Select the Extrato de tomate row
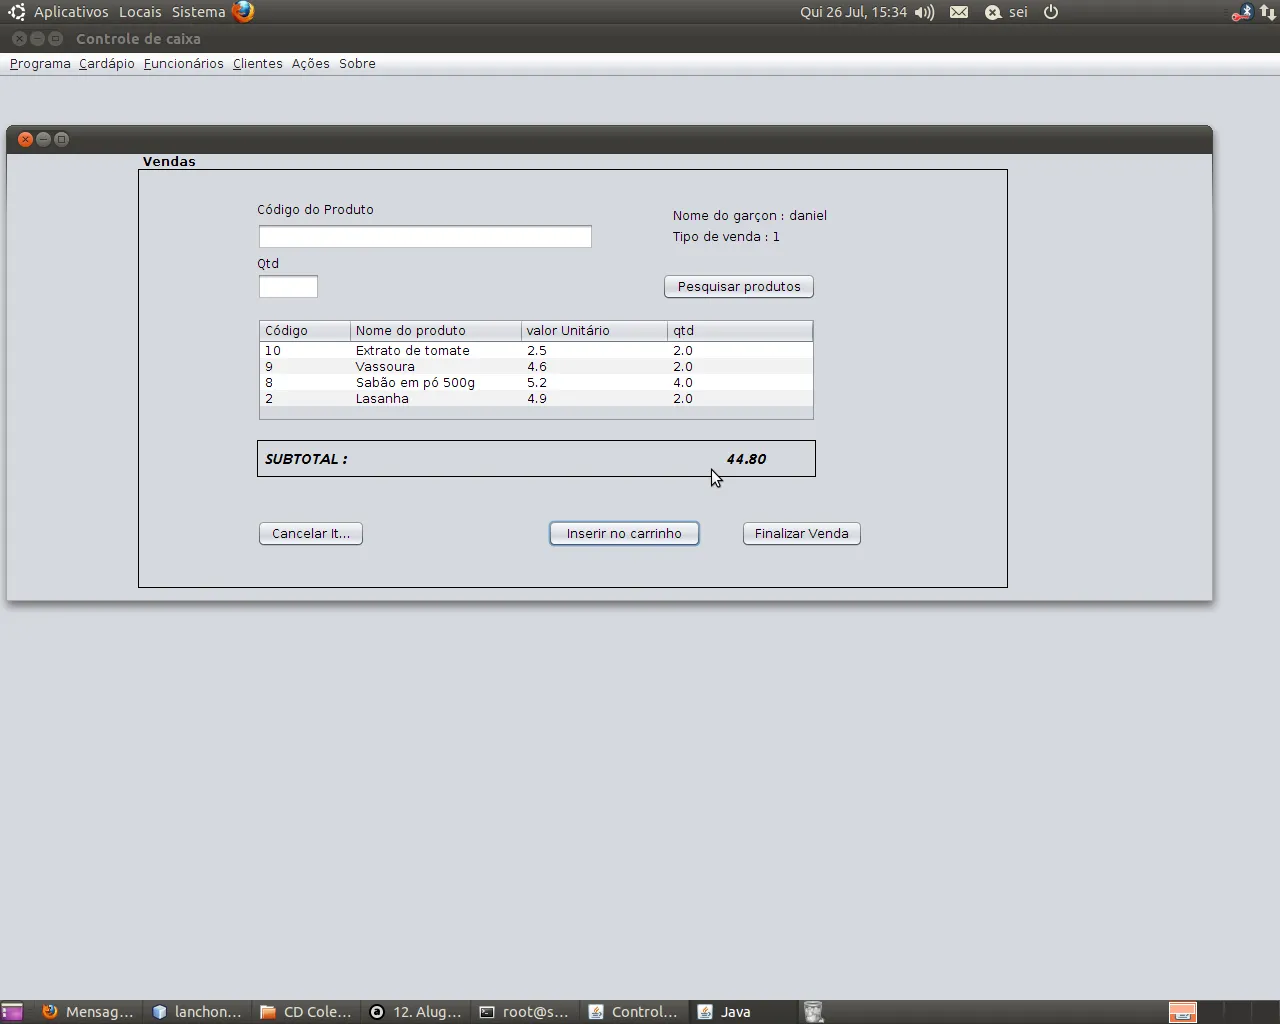Image resolution: width=1280 pixels, height=1024 pixels. (x=536, y=351)
